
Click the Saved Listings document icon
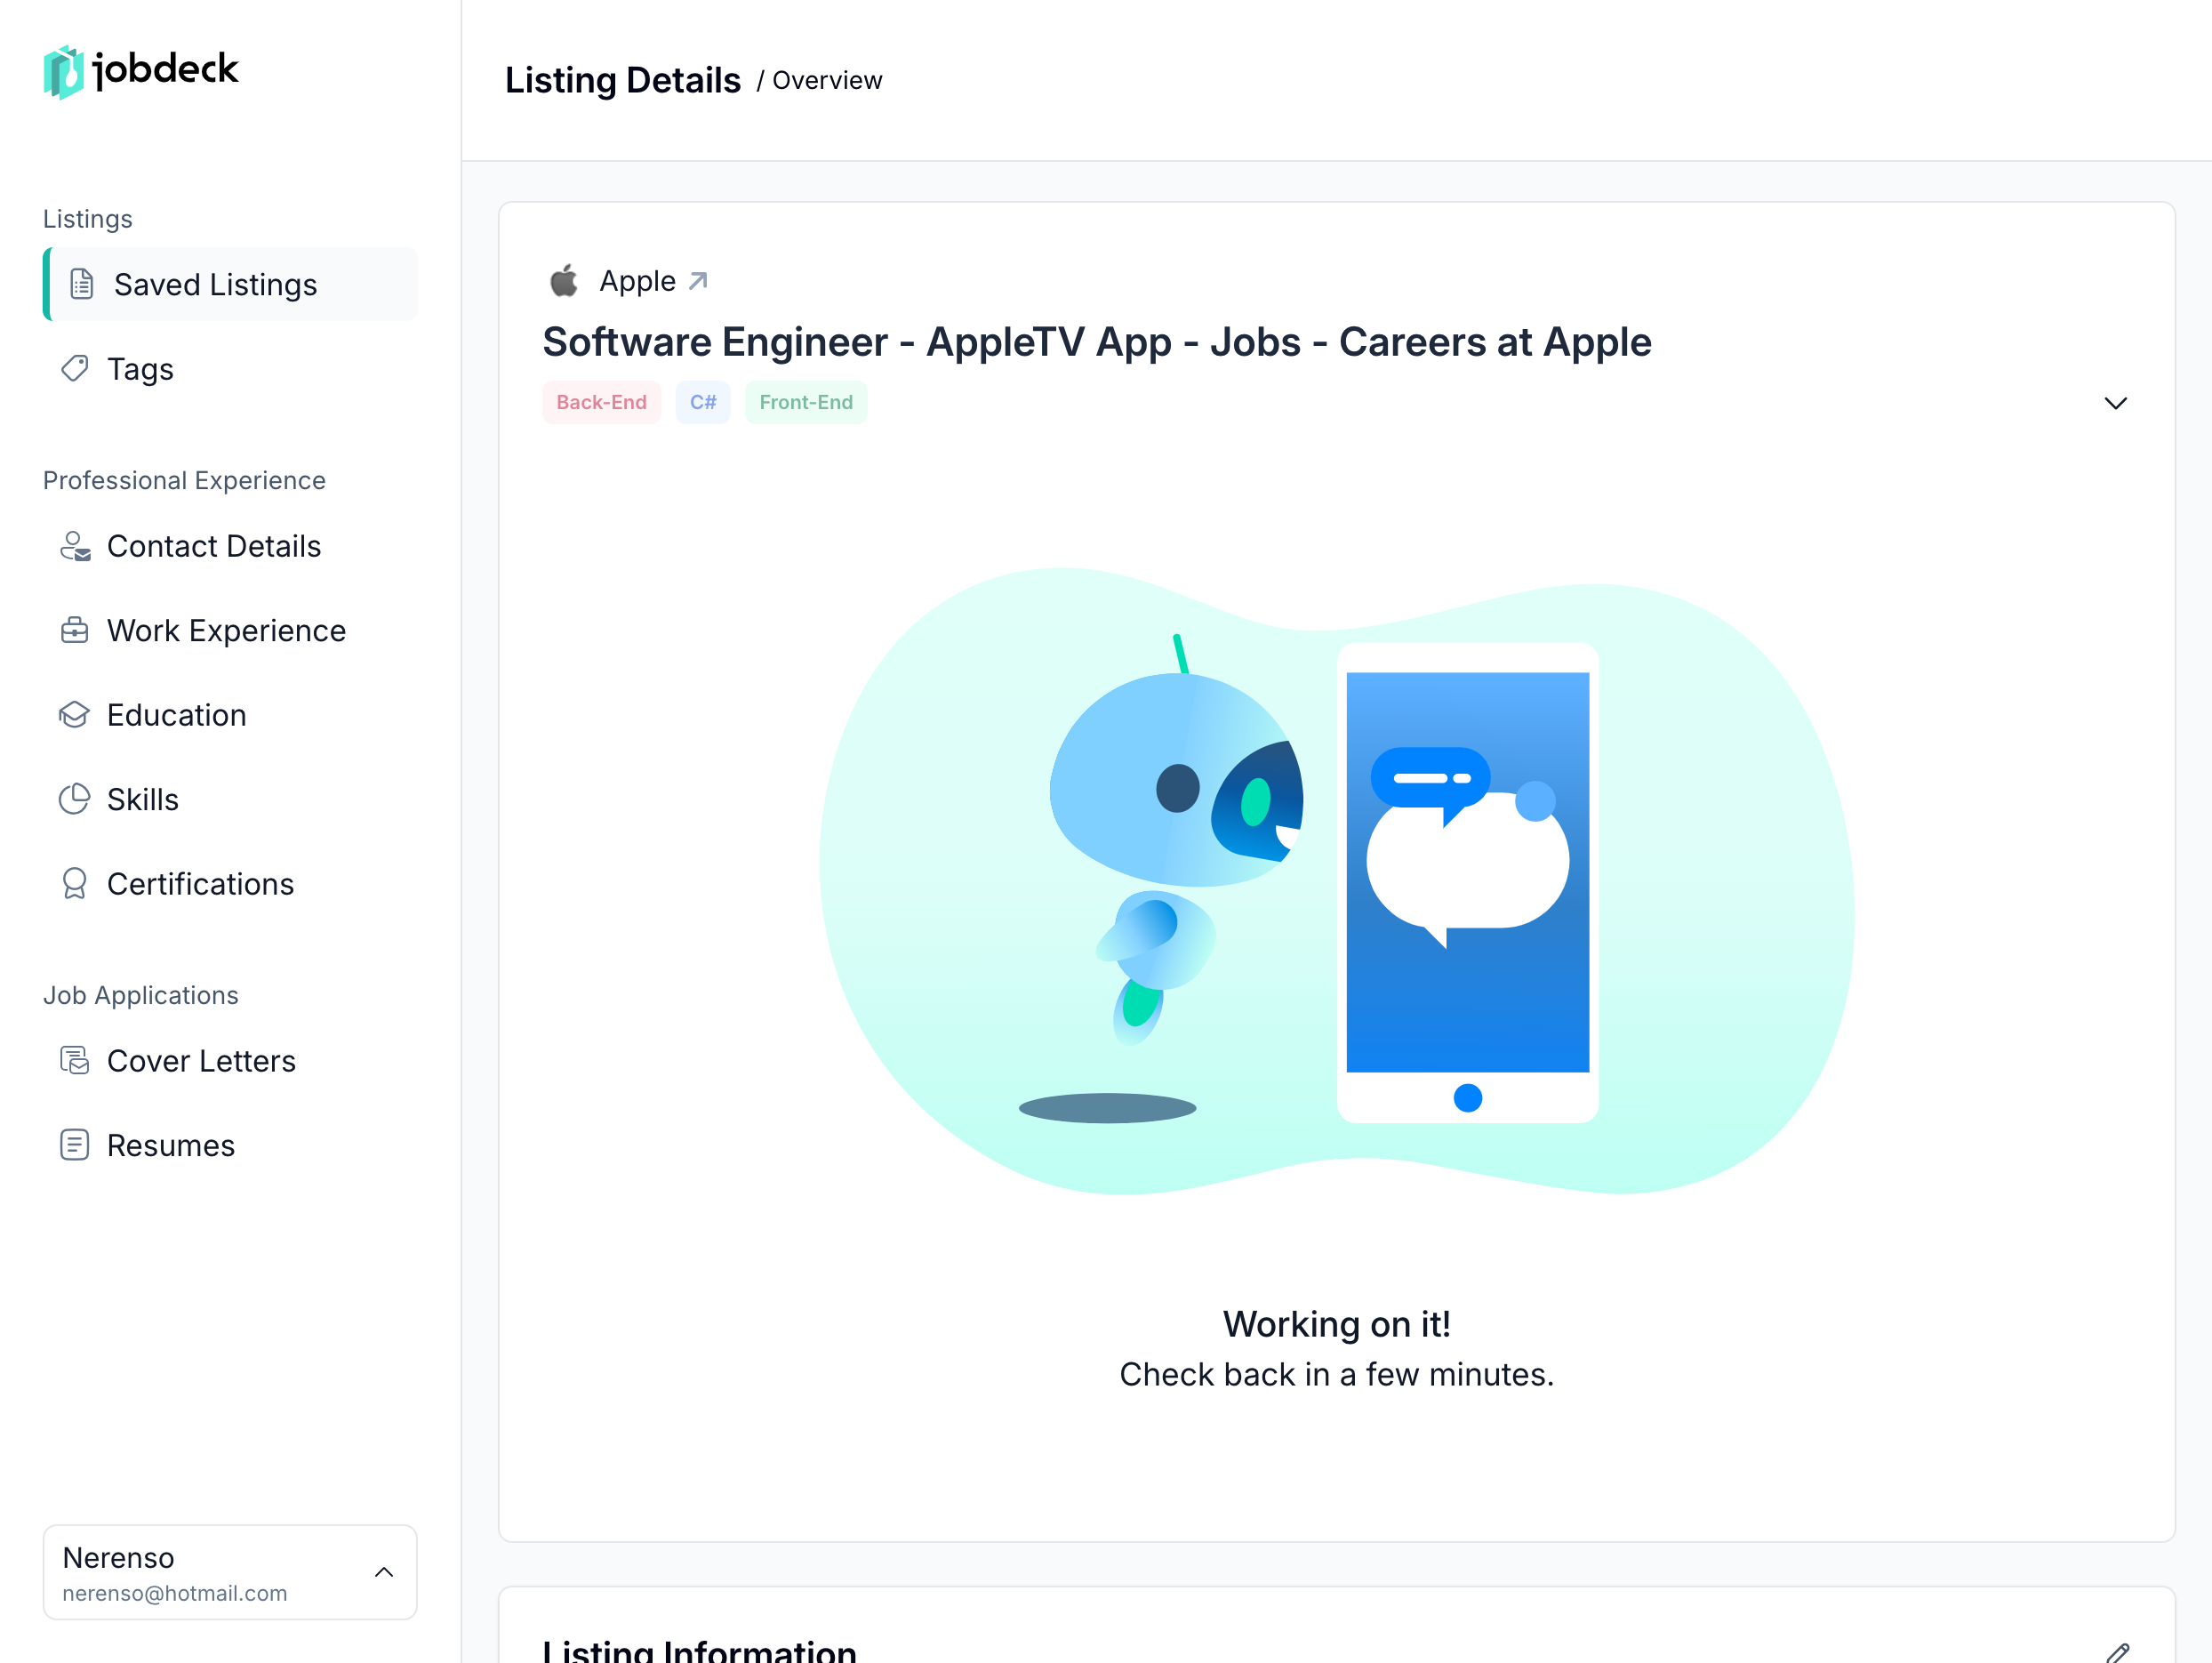[x=82, y=285]
